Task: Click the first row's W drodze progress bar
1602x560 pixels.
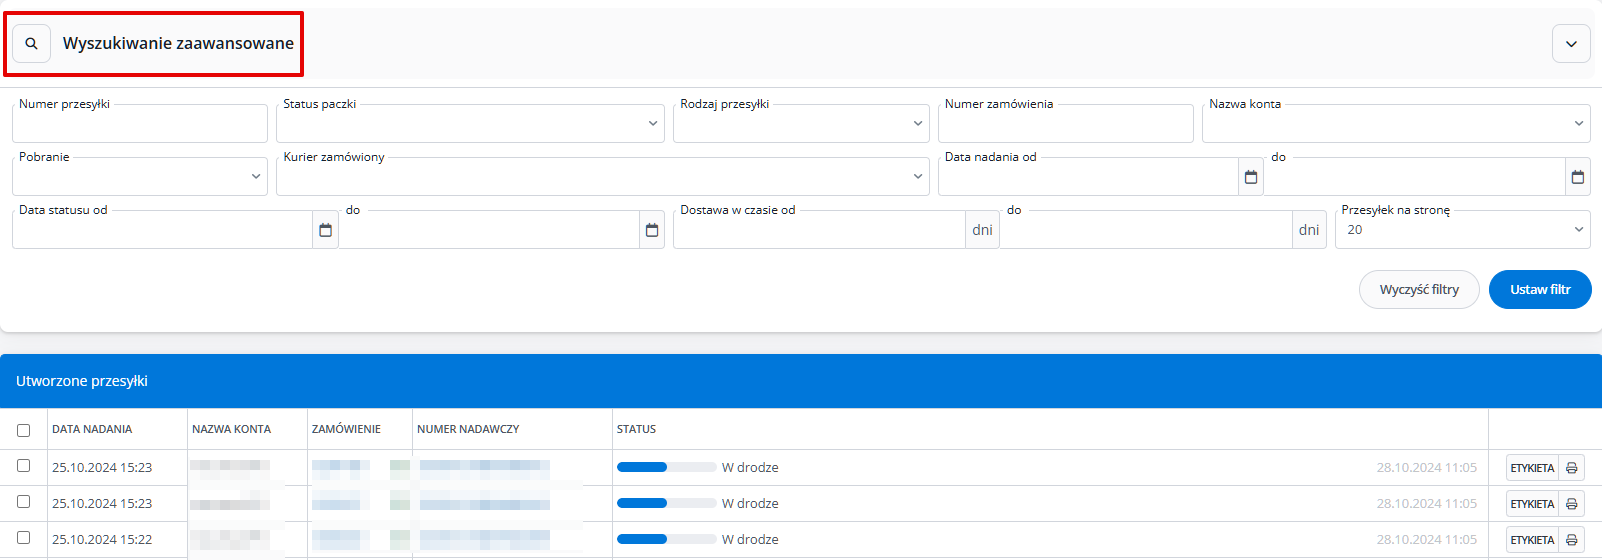Action: click(666, 467)
